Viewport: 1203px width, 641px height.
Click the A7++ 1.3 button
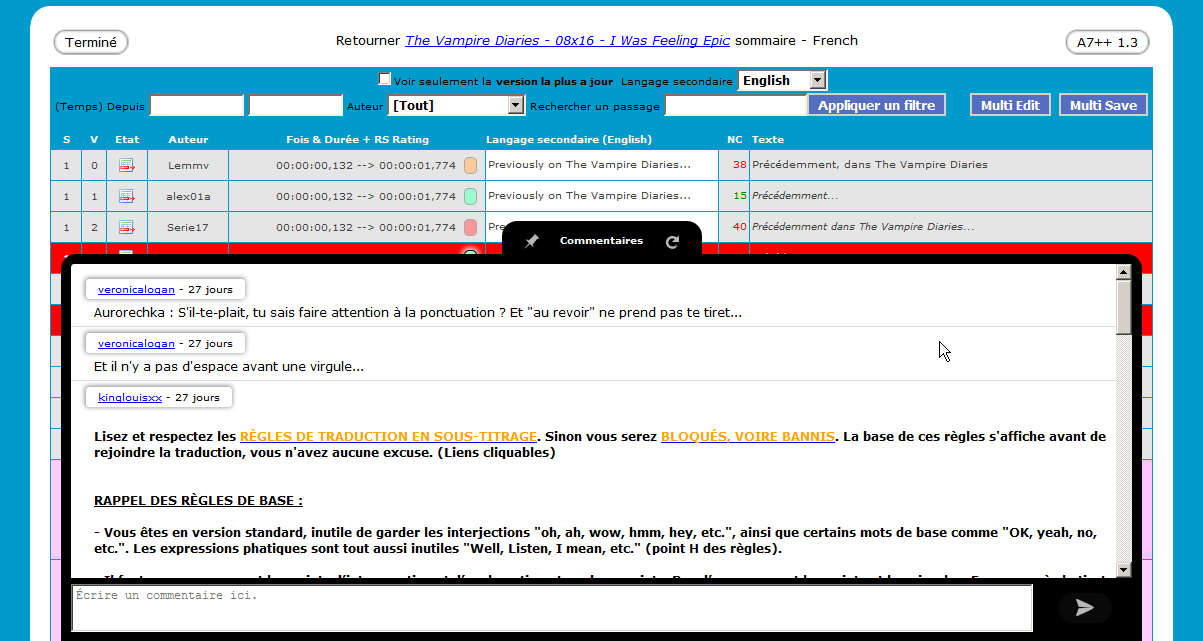[x=1107, y=42]
